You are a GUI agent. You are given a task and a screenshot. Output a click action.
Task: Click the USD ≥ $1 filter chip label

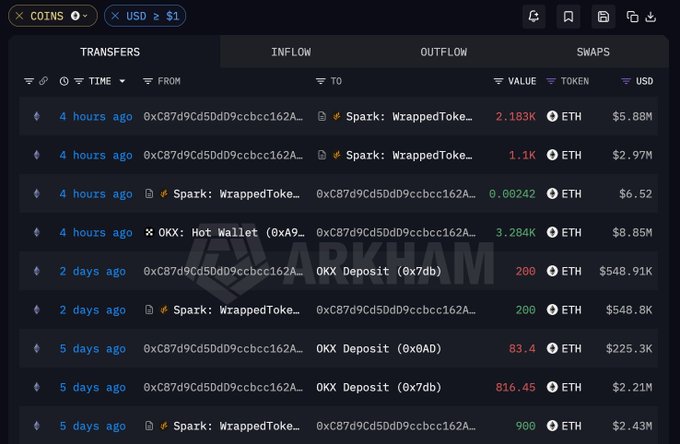tap(153, 16)
